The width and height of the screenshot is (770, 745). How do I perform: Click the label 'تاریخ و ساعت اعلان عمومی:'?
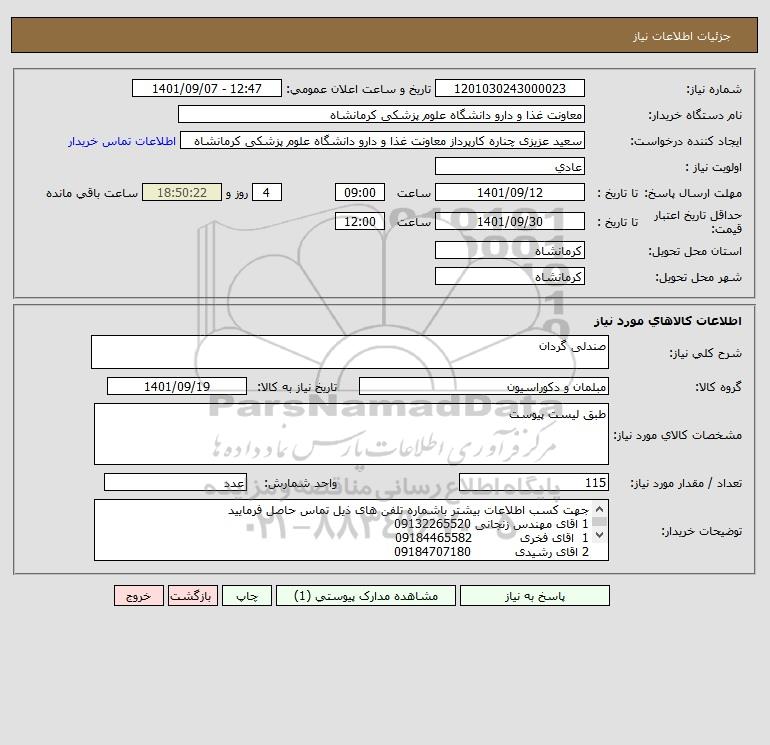(358, 89)
